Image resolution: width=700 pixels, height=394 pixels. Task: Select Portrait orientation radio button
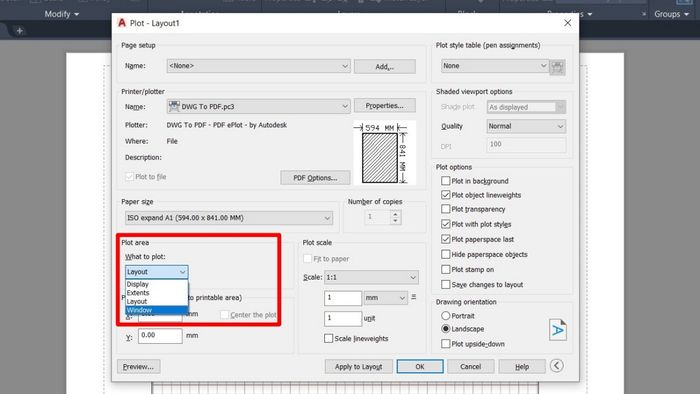[x=446, y=315]
